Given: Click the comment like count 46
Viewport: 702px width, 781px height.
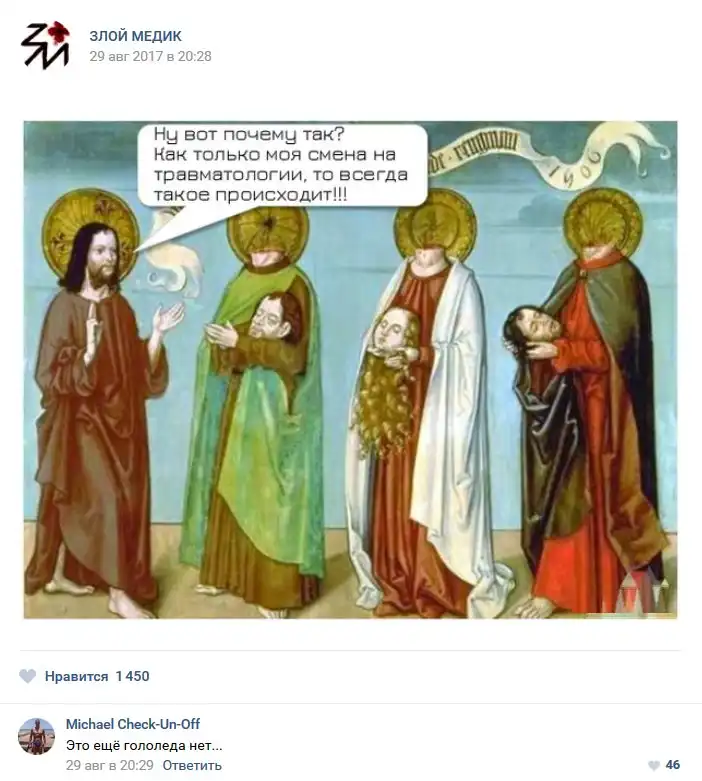Looking at the screenshot, I should [x=673, y=765].
